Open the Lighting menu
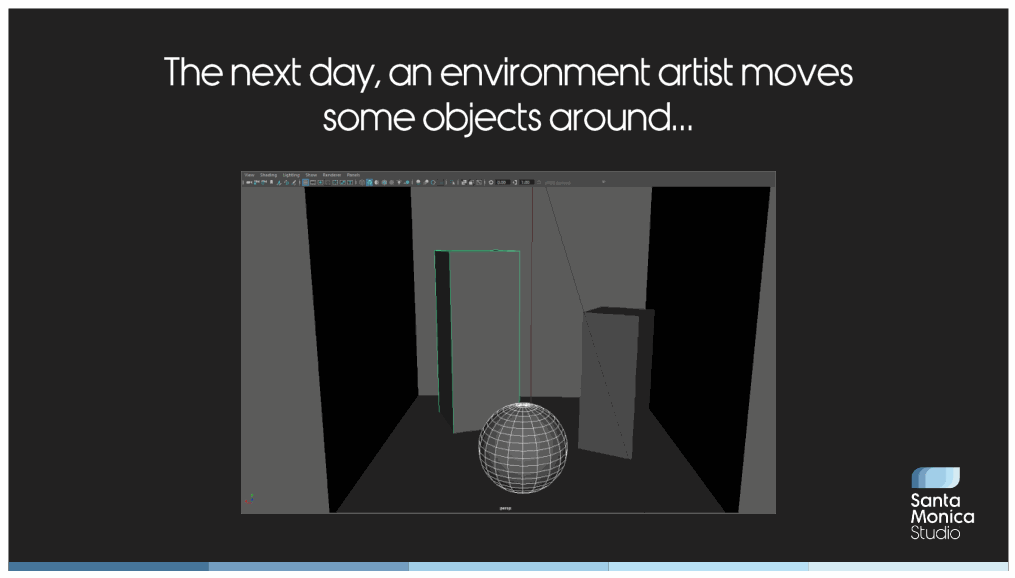1015x578 pixels. pos(291,175)
